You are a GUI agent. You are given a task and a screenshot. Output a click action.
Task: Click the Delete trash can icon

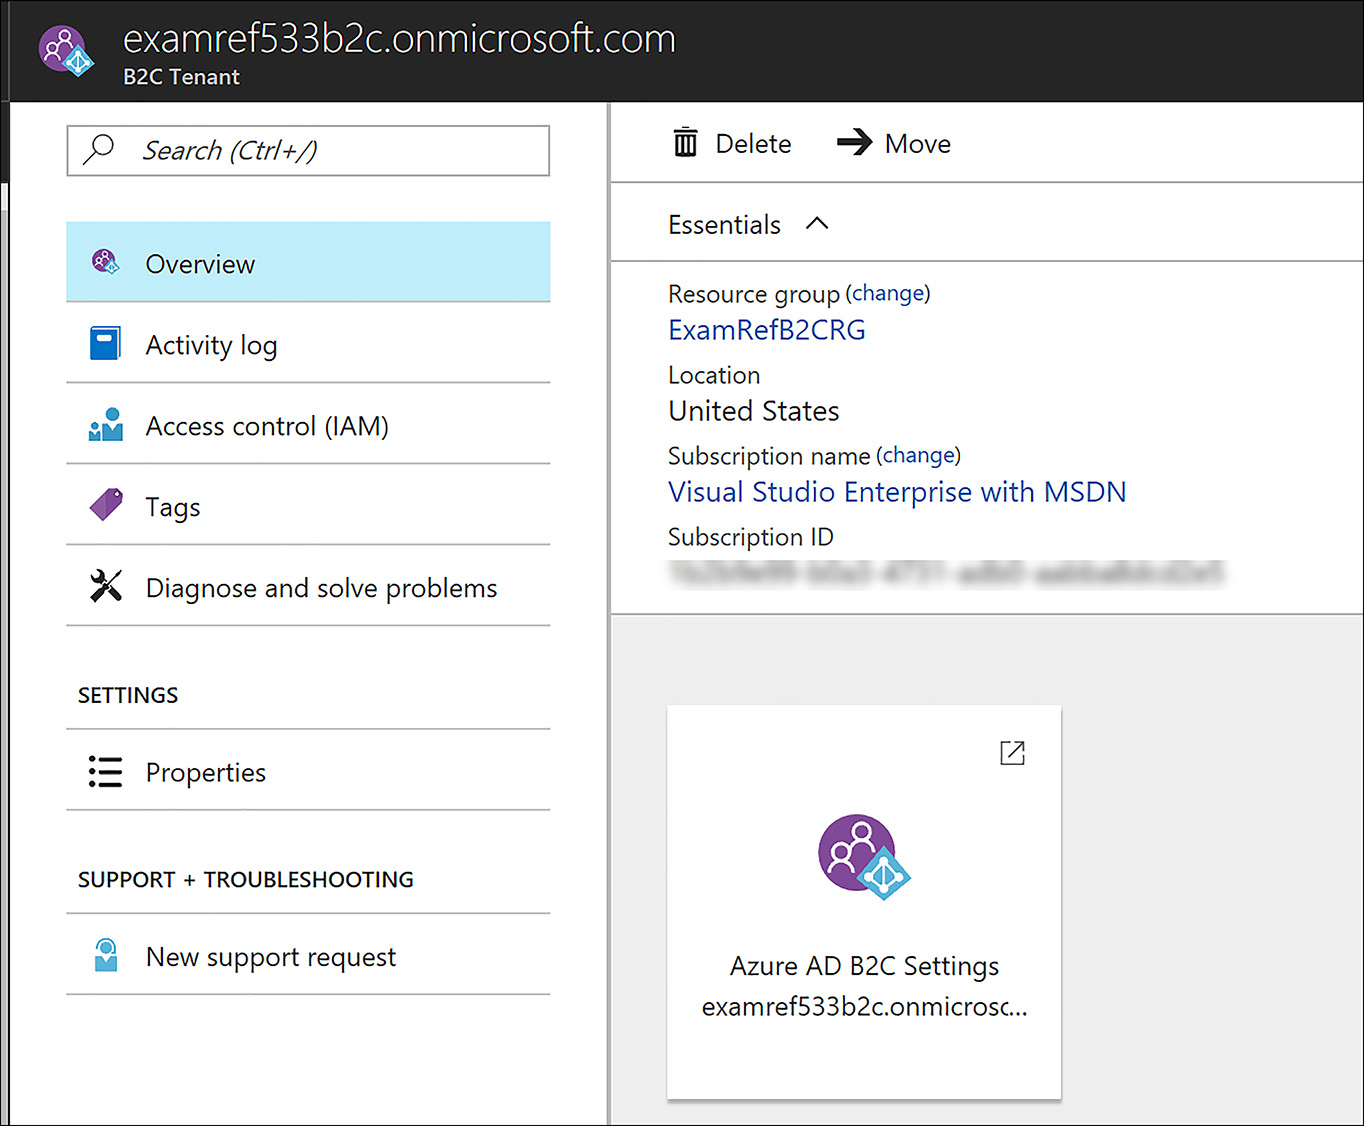[x=685, y=143]
